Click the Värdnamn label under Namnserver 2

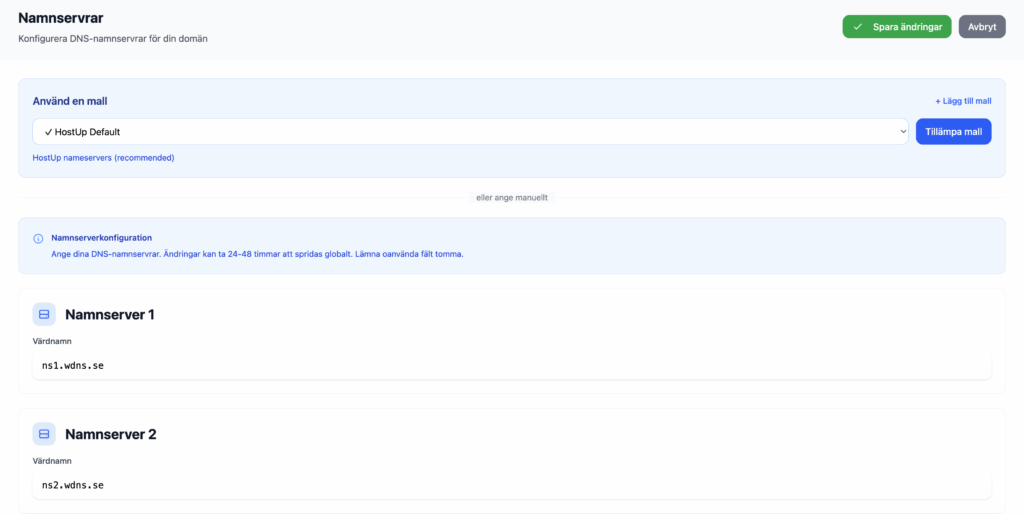[x=52, y=461]
